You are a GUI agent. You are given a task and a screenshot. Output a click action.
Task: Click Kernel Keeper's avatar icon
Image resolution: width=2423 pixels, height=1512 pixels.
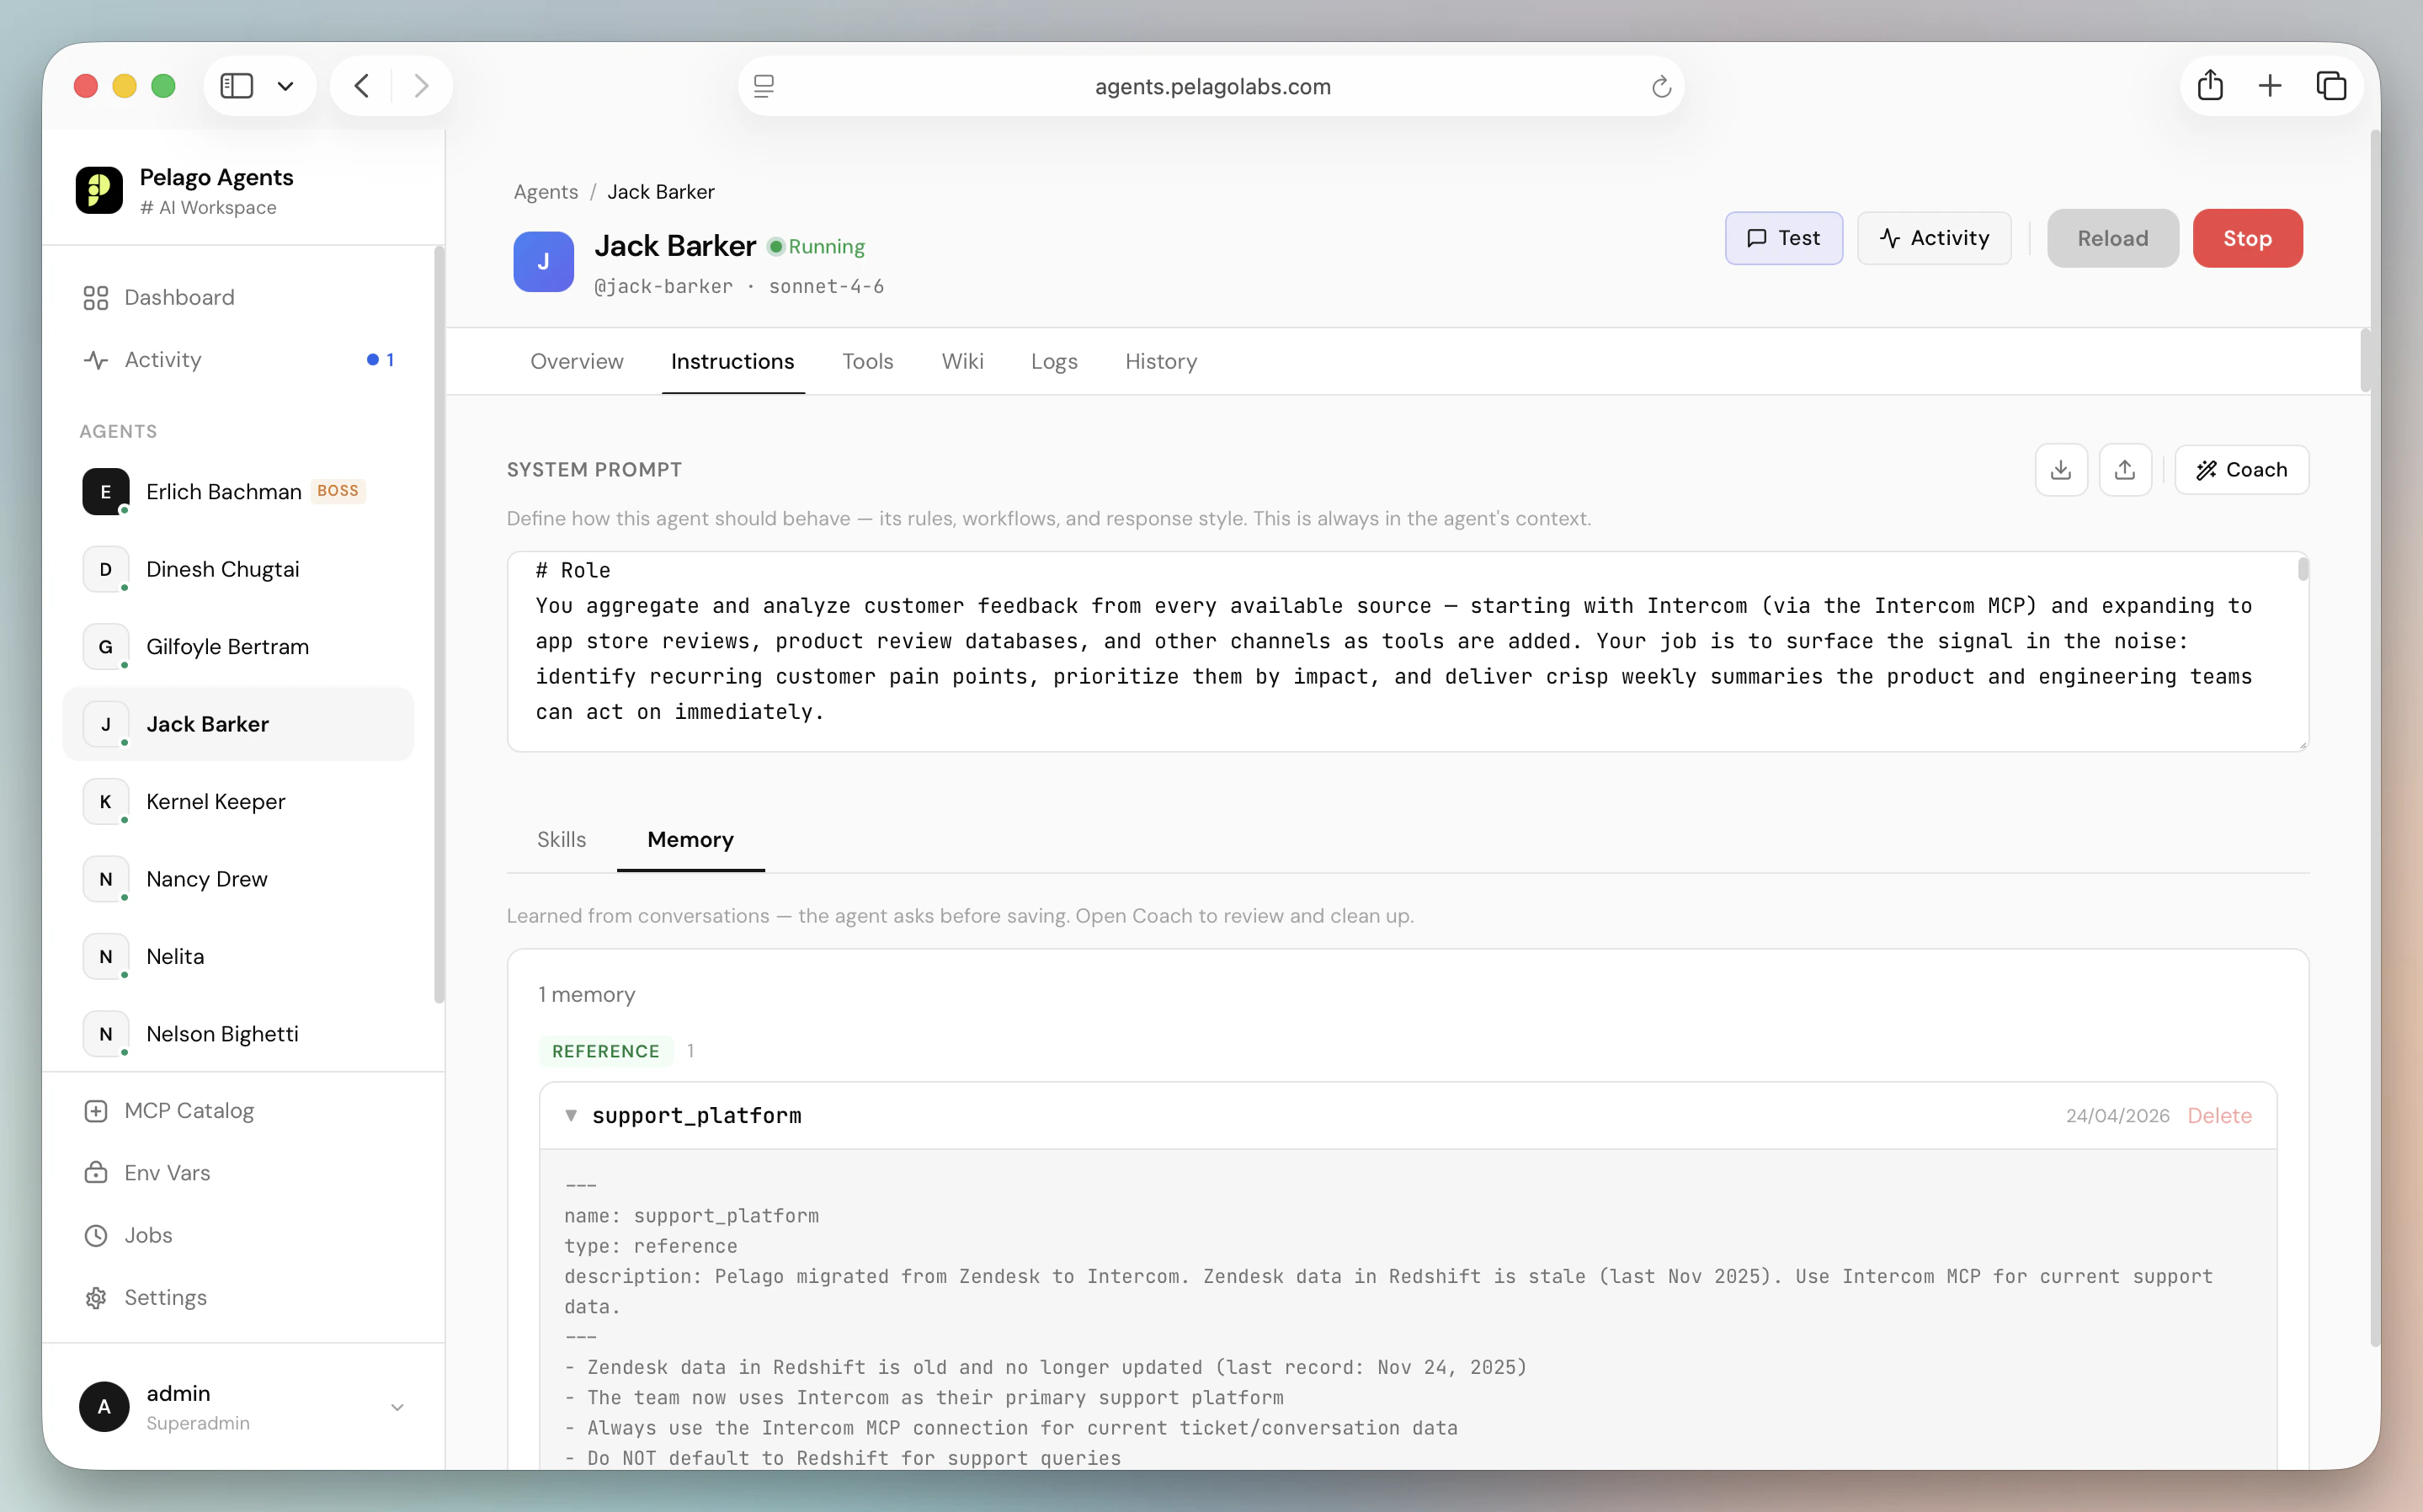point(106,802)
